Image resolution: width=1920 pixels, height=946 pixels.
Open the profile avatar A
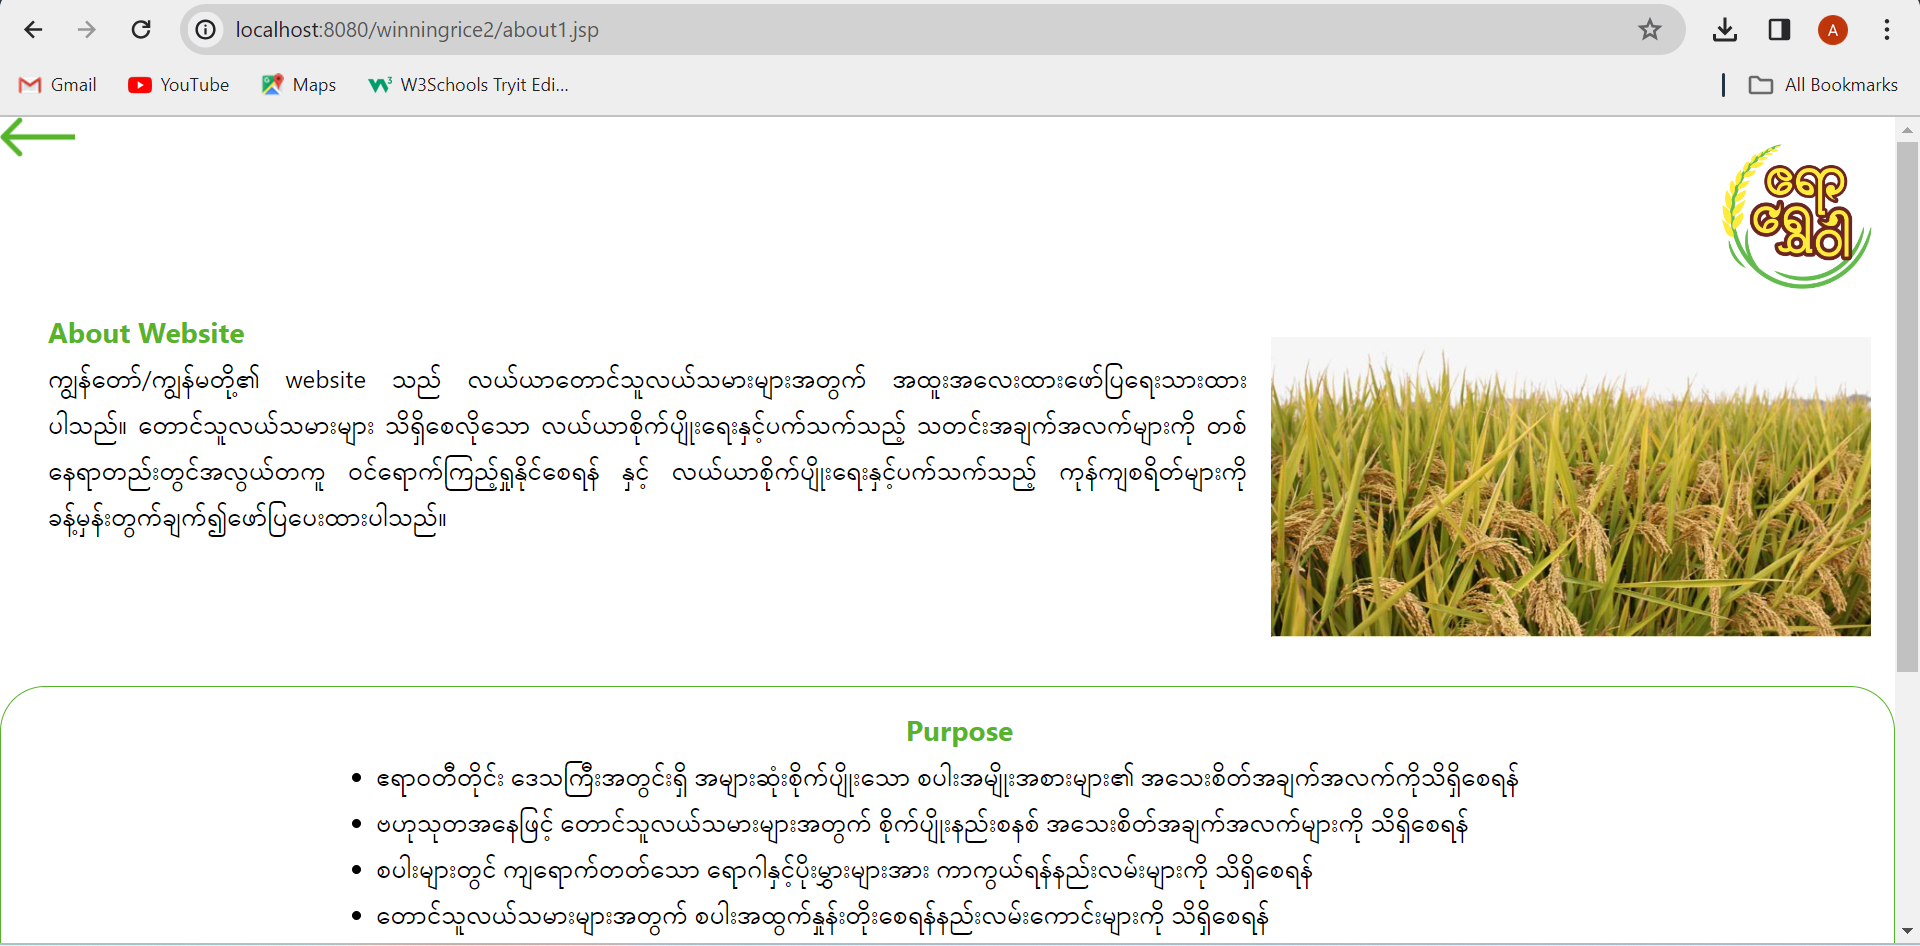click(1833, 30)
